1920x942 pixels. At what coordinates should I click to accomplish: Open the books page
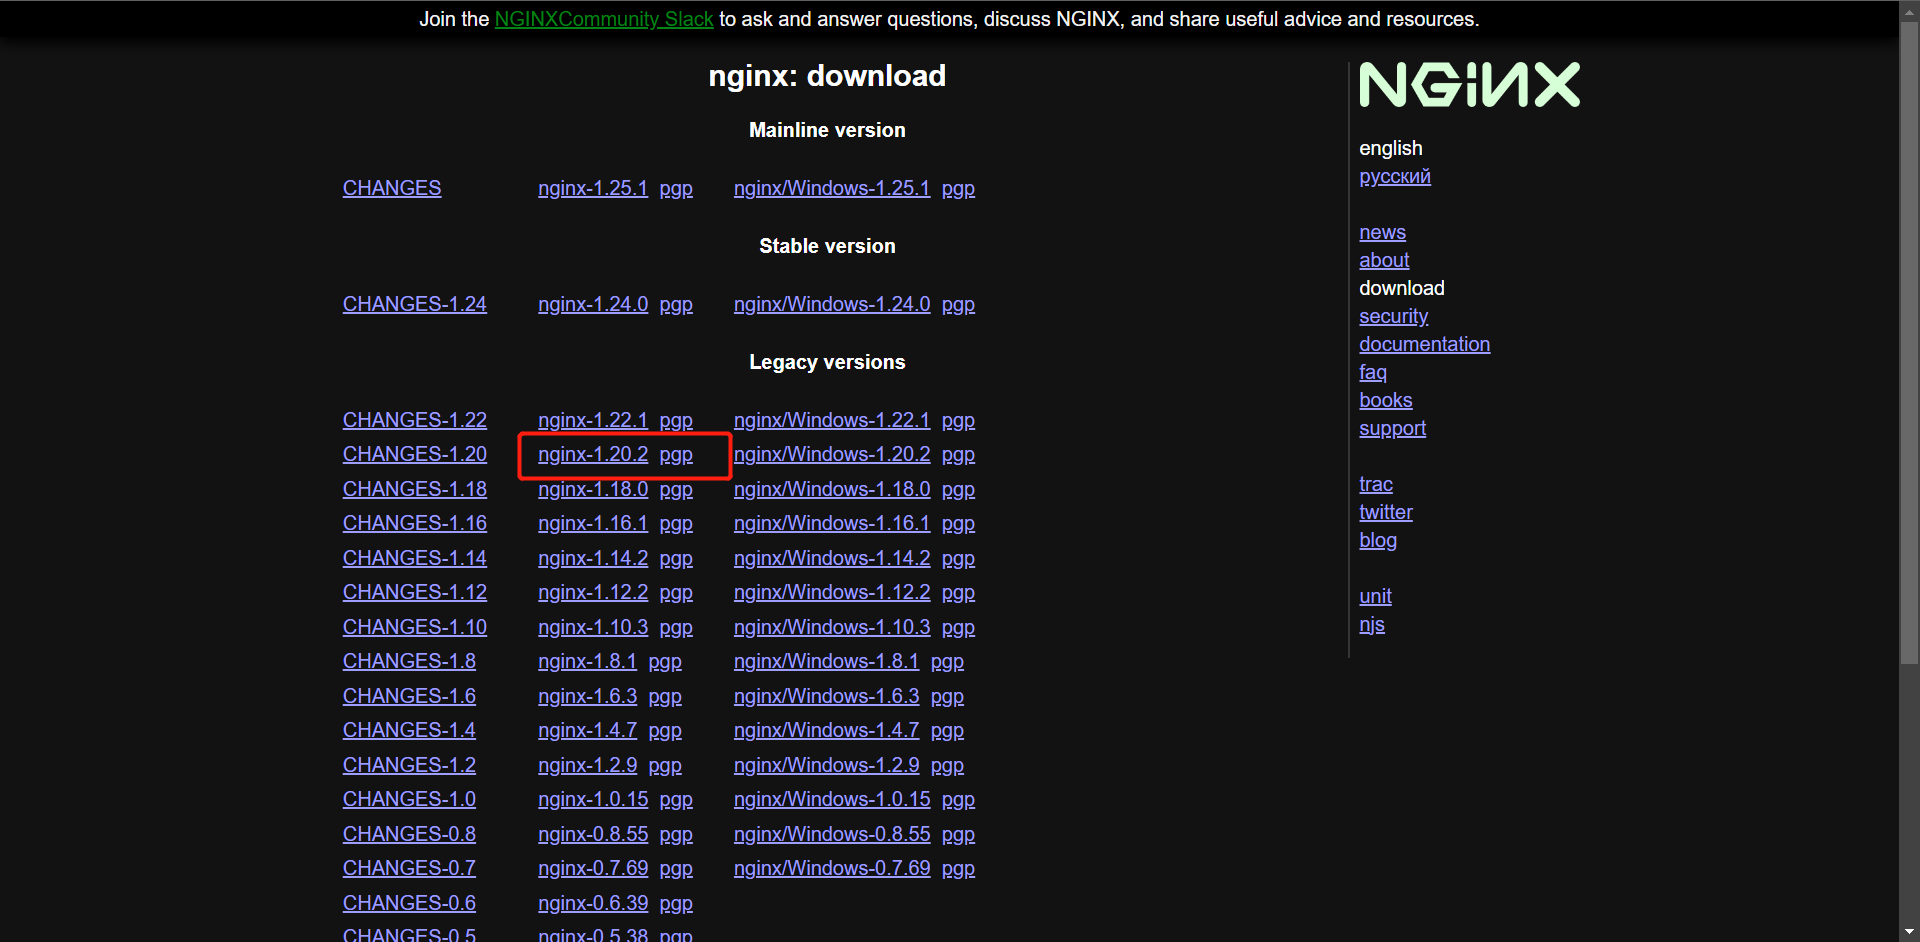[x=1386, y=400]
